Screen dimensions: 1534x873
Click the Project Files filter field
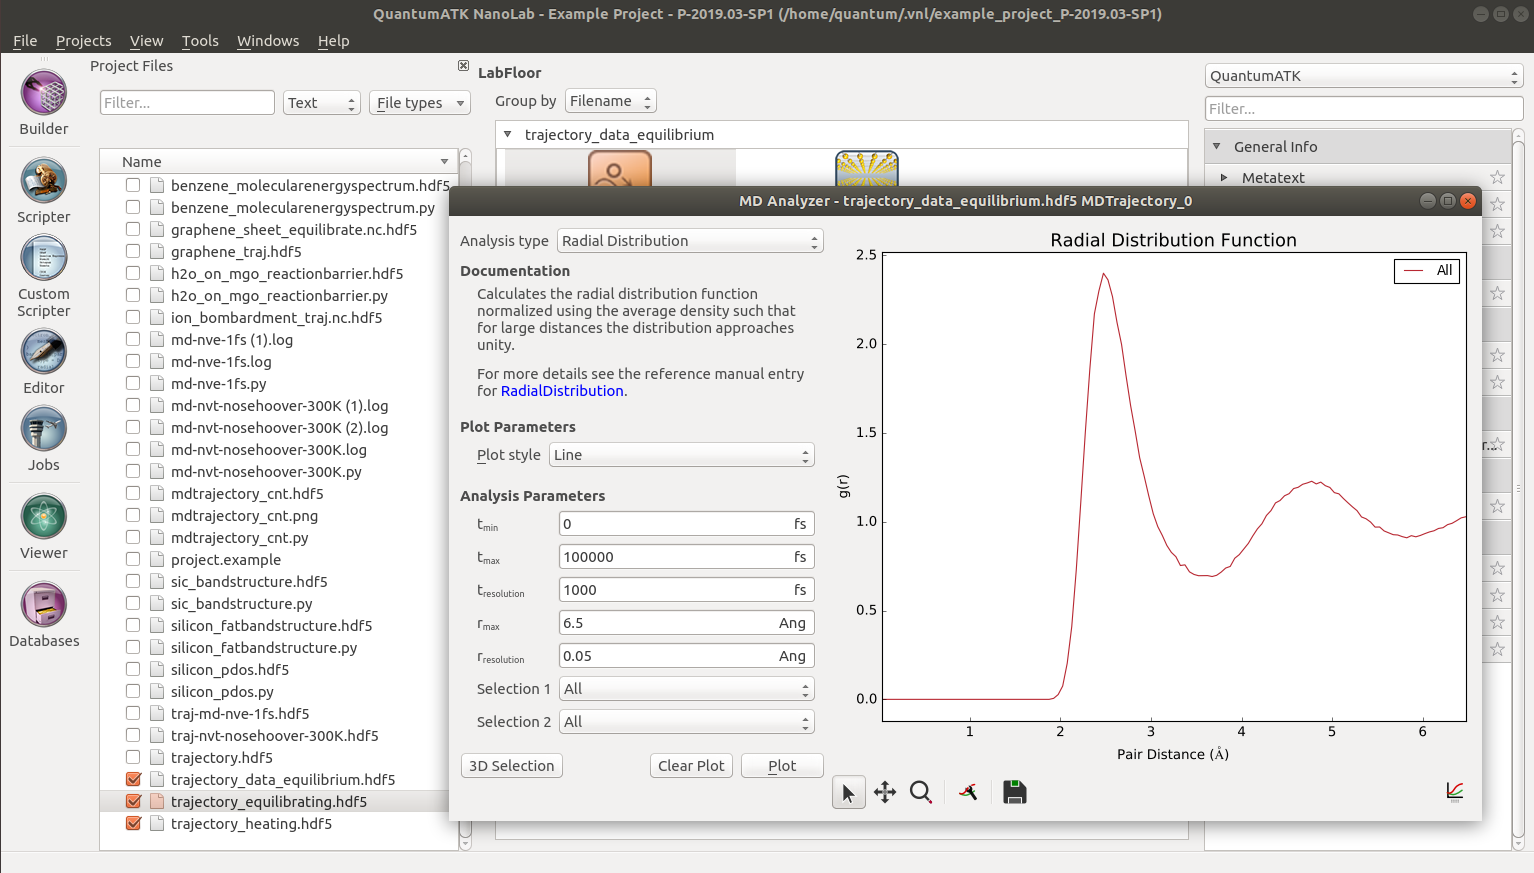(x=187, y=102)
